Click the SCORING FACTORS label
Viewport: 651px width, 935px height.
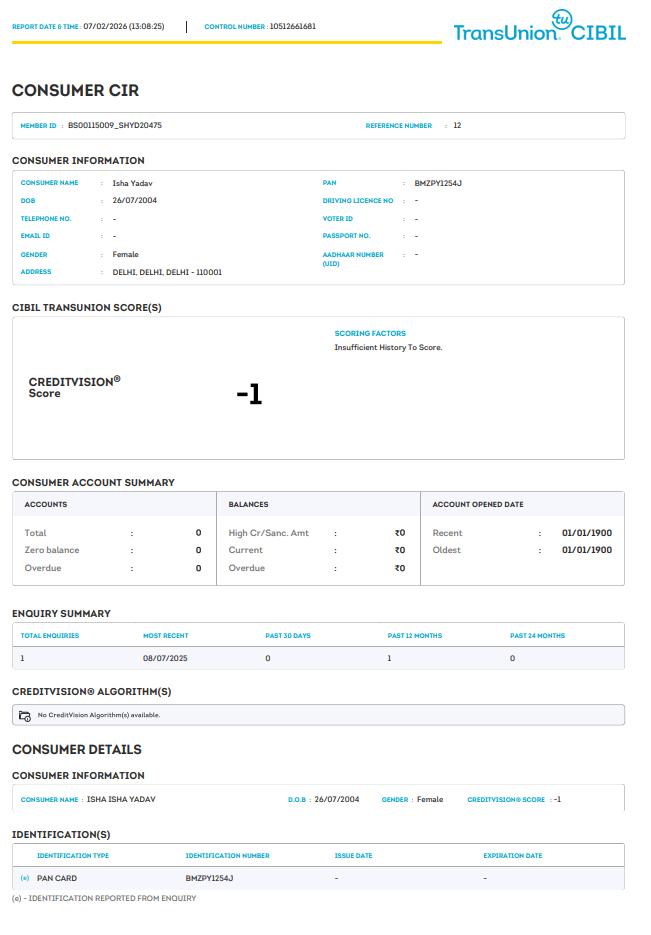point(370,333)
